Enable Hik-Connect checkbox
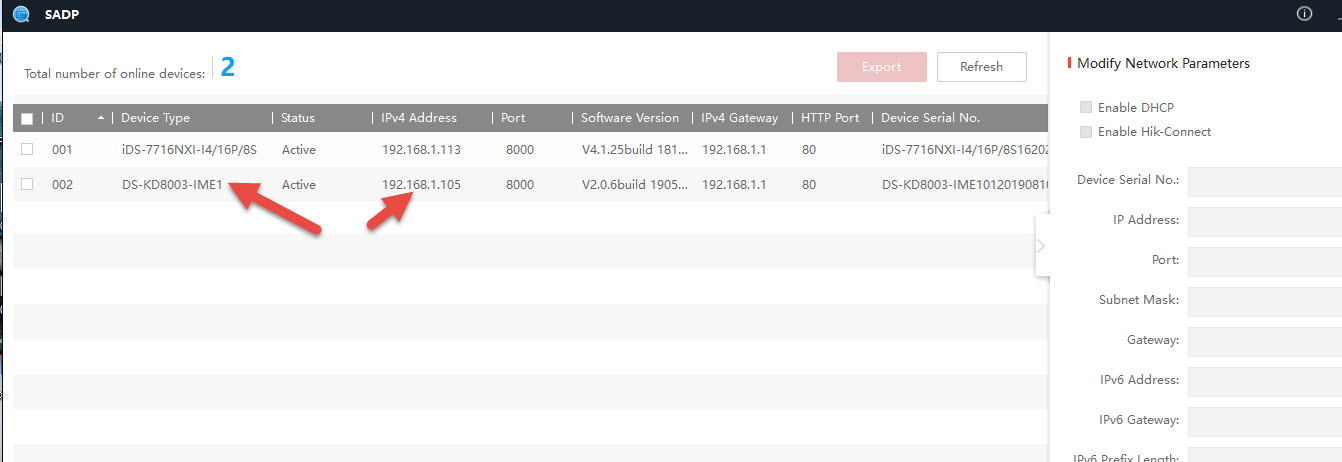The image size is (1342, 462). point(1086,132)
